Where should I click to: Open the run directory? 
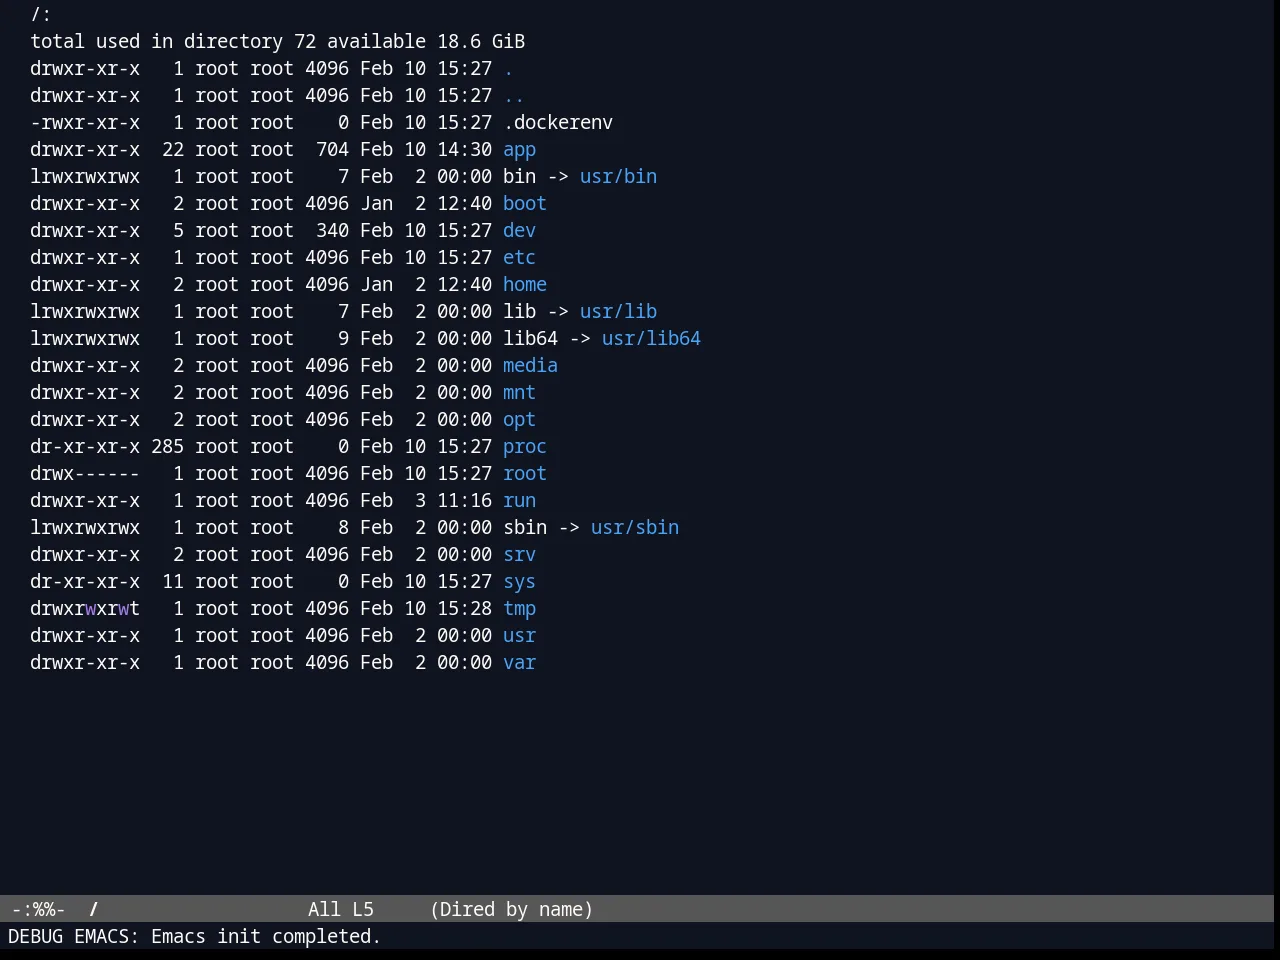519,500
